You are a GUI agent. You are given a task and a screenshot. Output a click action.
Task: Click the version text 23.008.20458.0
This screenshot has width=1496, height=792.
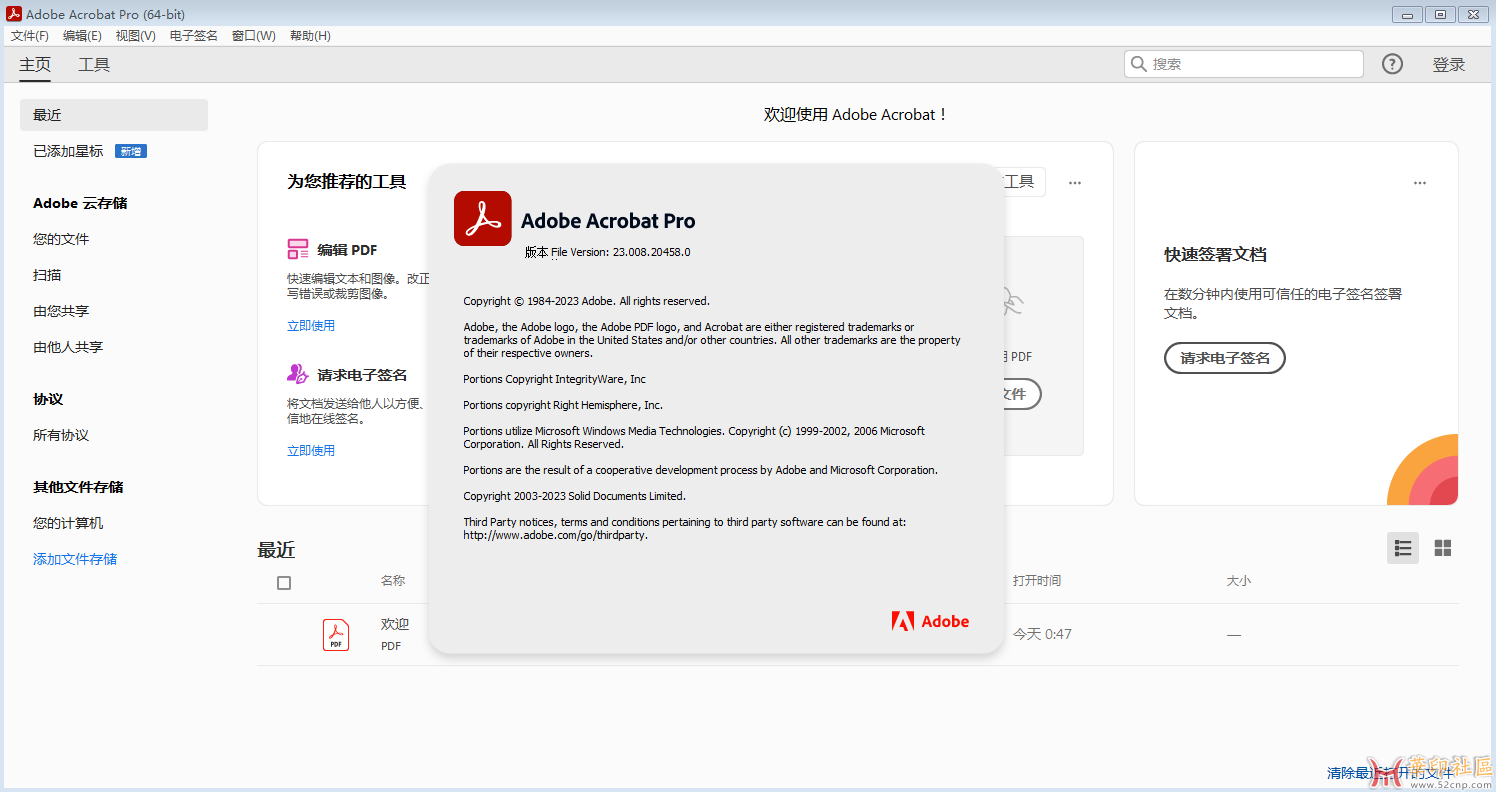click(x=652, y=252)
